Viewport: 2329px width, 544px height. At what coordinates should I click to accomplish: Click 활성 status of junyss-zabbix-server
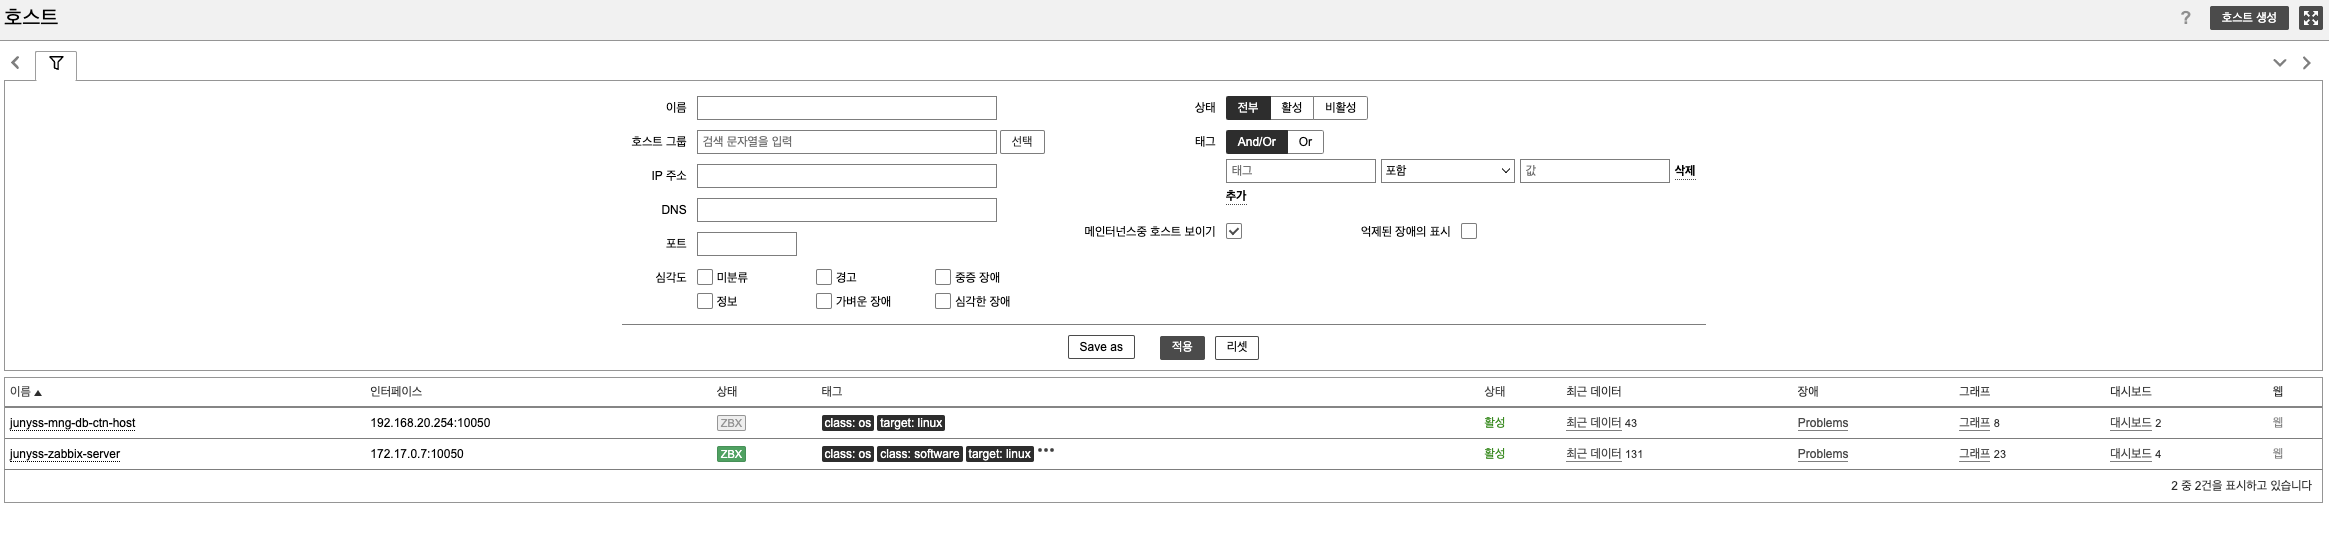[x=1494, y=454]
